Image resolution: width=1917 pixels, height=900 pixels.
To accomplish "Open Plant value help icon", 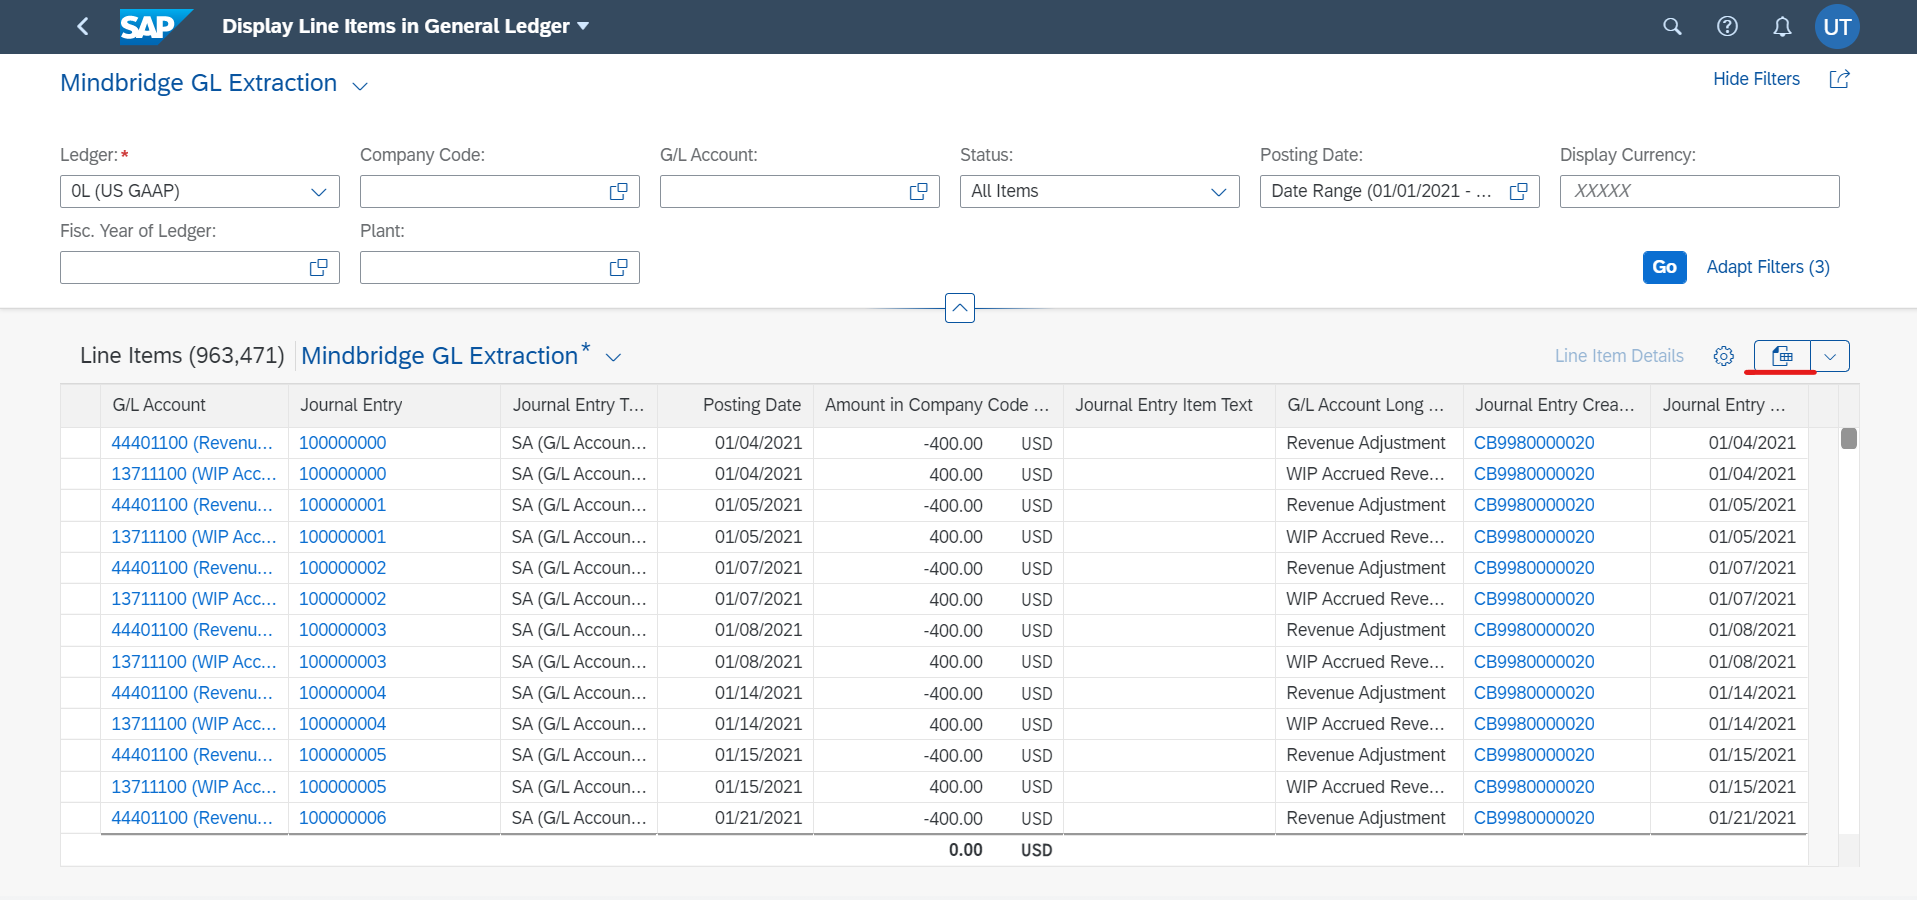I will pos(619,267).
